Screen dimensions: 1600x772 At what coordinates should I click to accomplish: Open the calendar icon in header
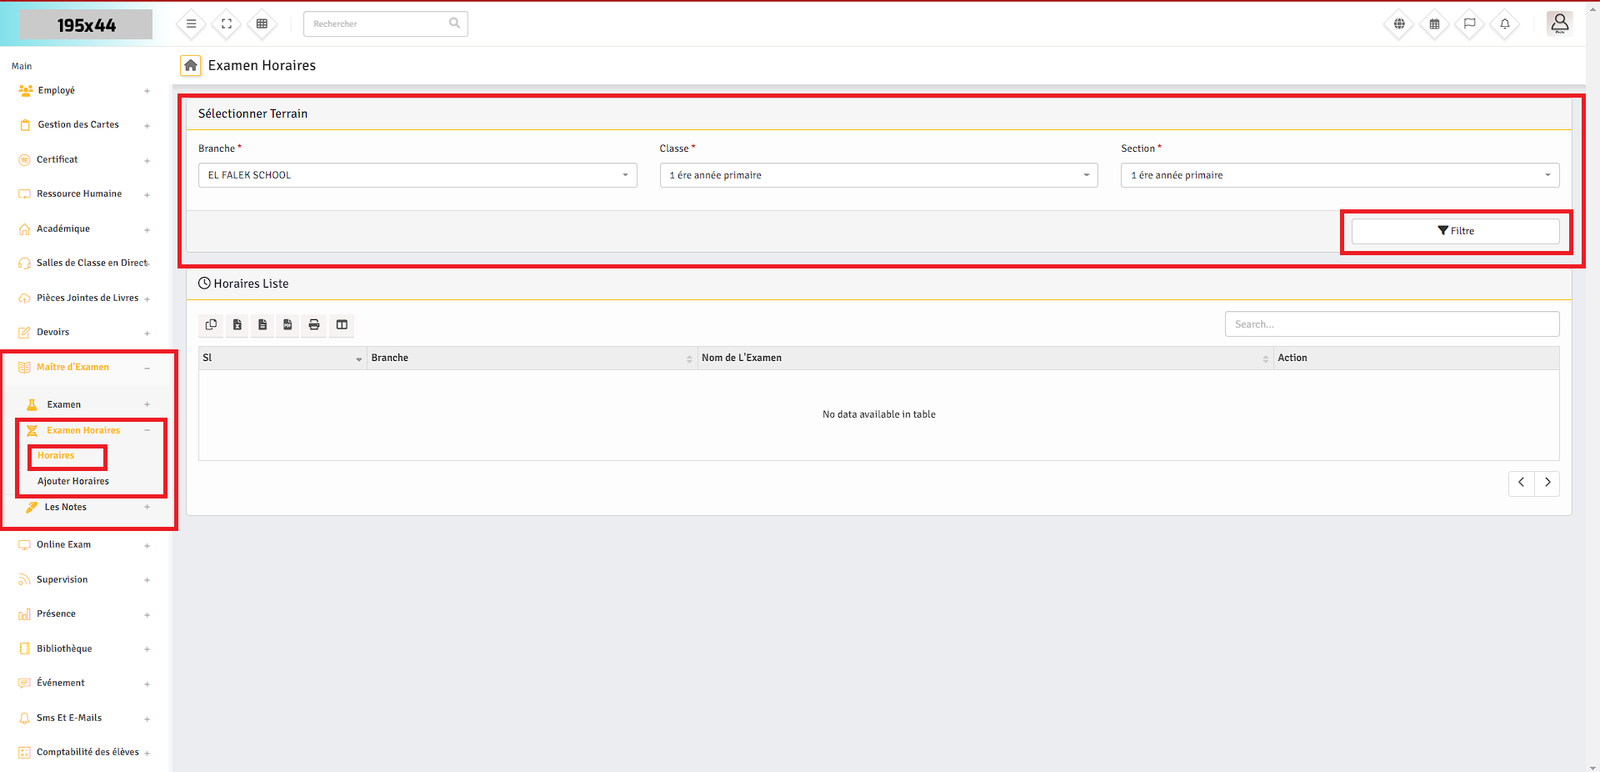click(1434, 24)
